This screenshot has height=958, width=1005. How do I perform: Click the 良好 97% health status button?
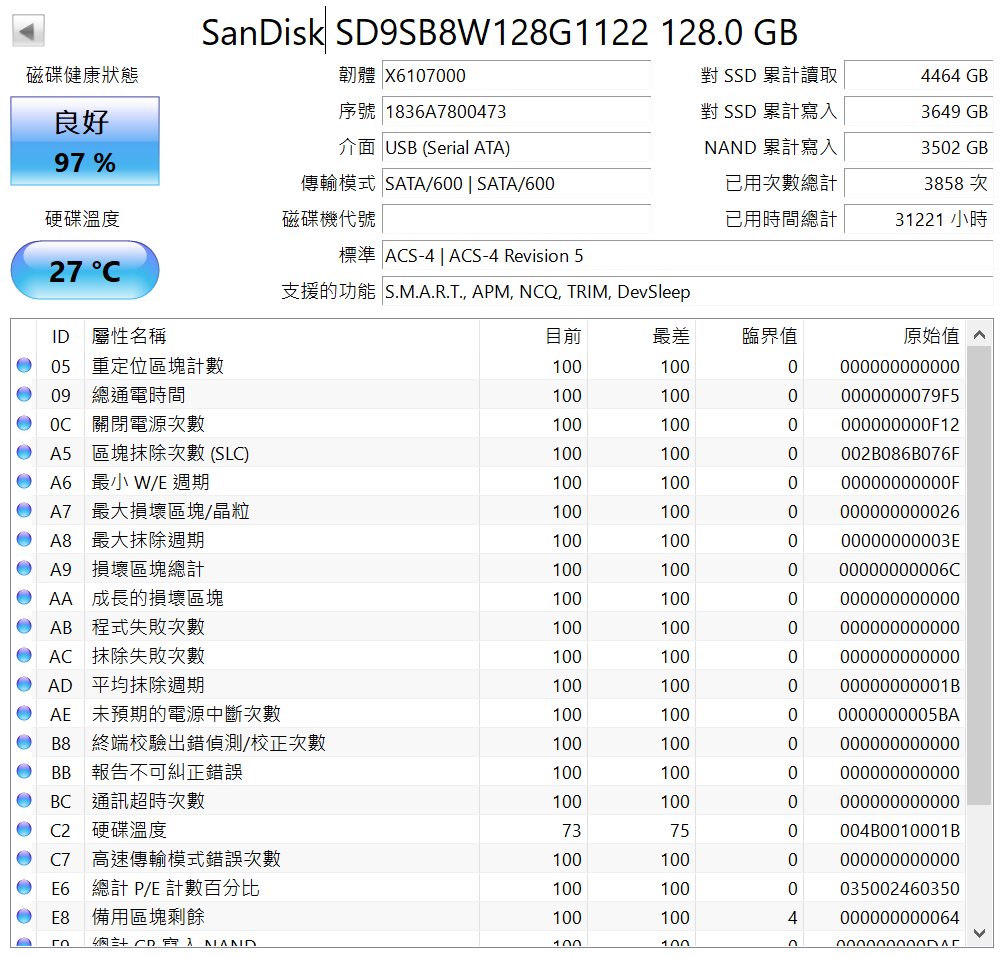click(85, 141)
